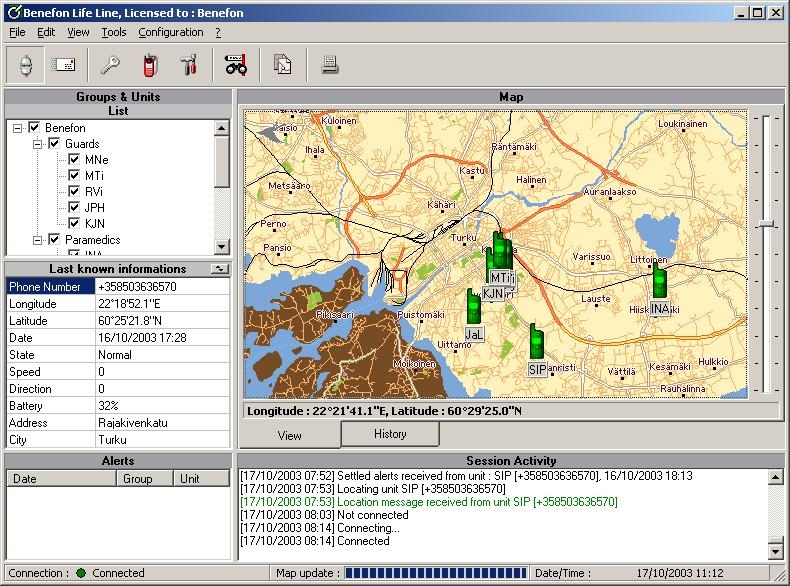The width and height of the screenshot is (790, 586).
Task: Open the message card toolbar icon
Action: (x=63, y=65)
